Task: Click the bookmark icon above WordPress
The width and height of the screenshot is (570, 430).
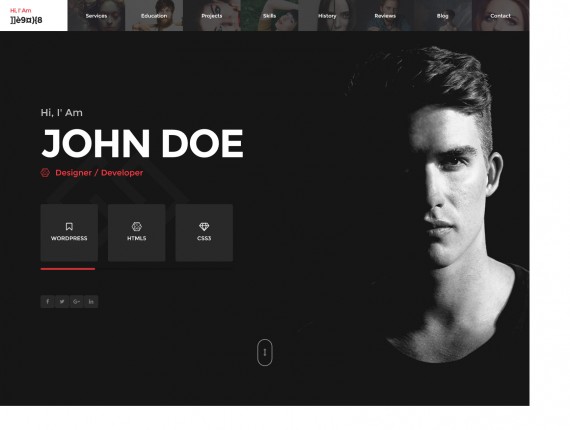Action: pos(69,226)
